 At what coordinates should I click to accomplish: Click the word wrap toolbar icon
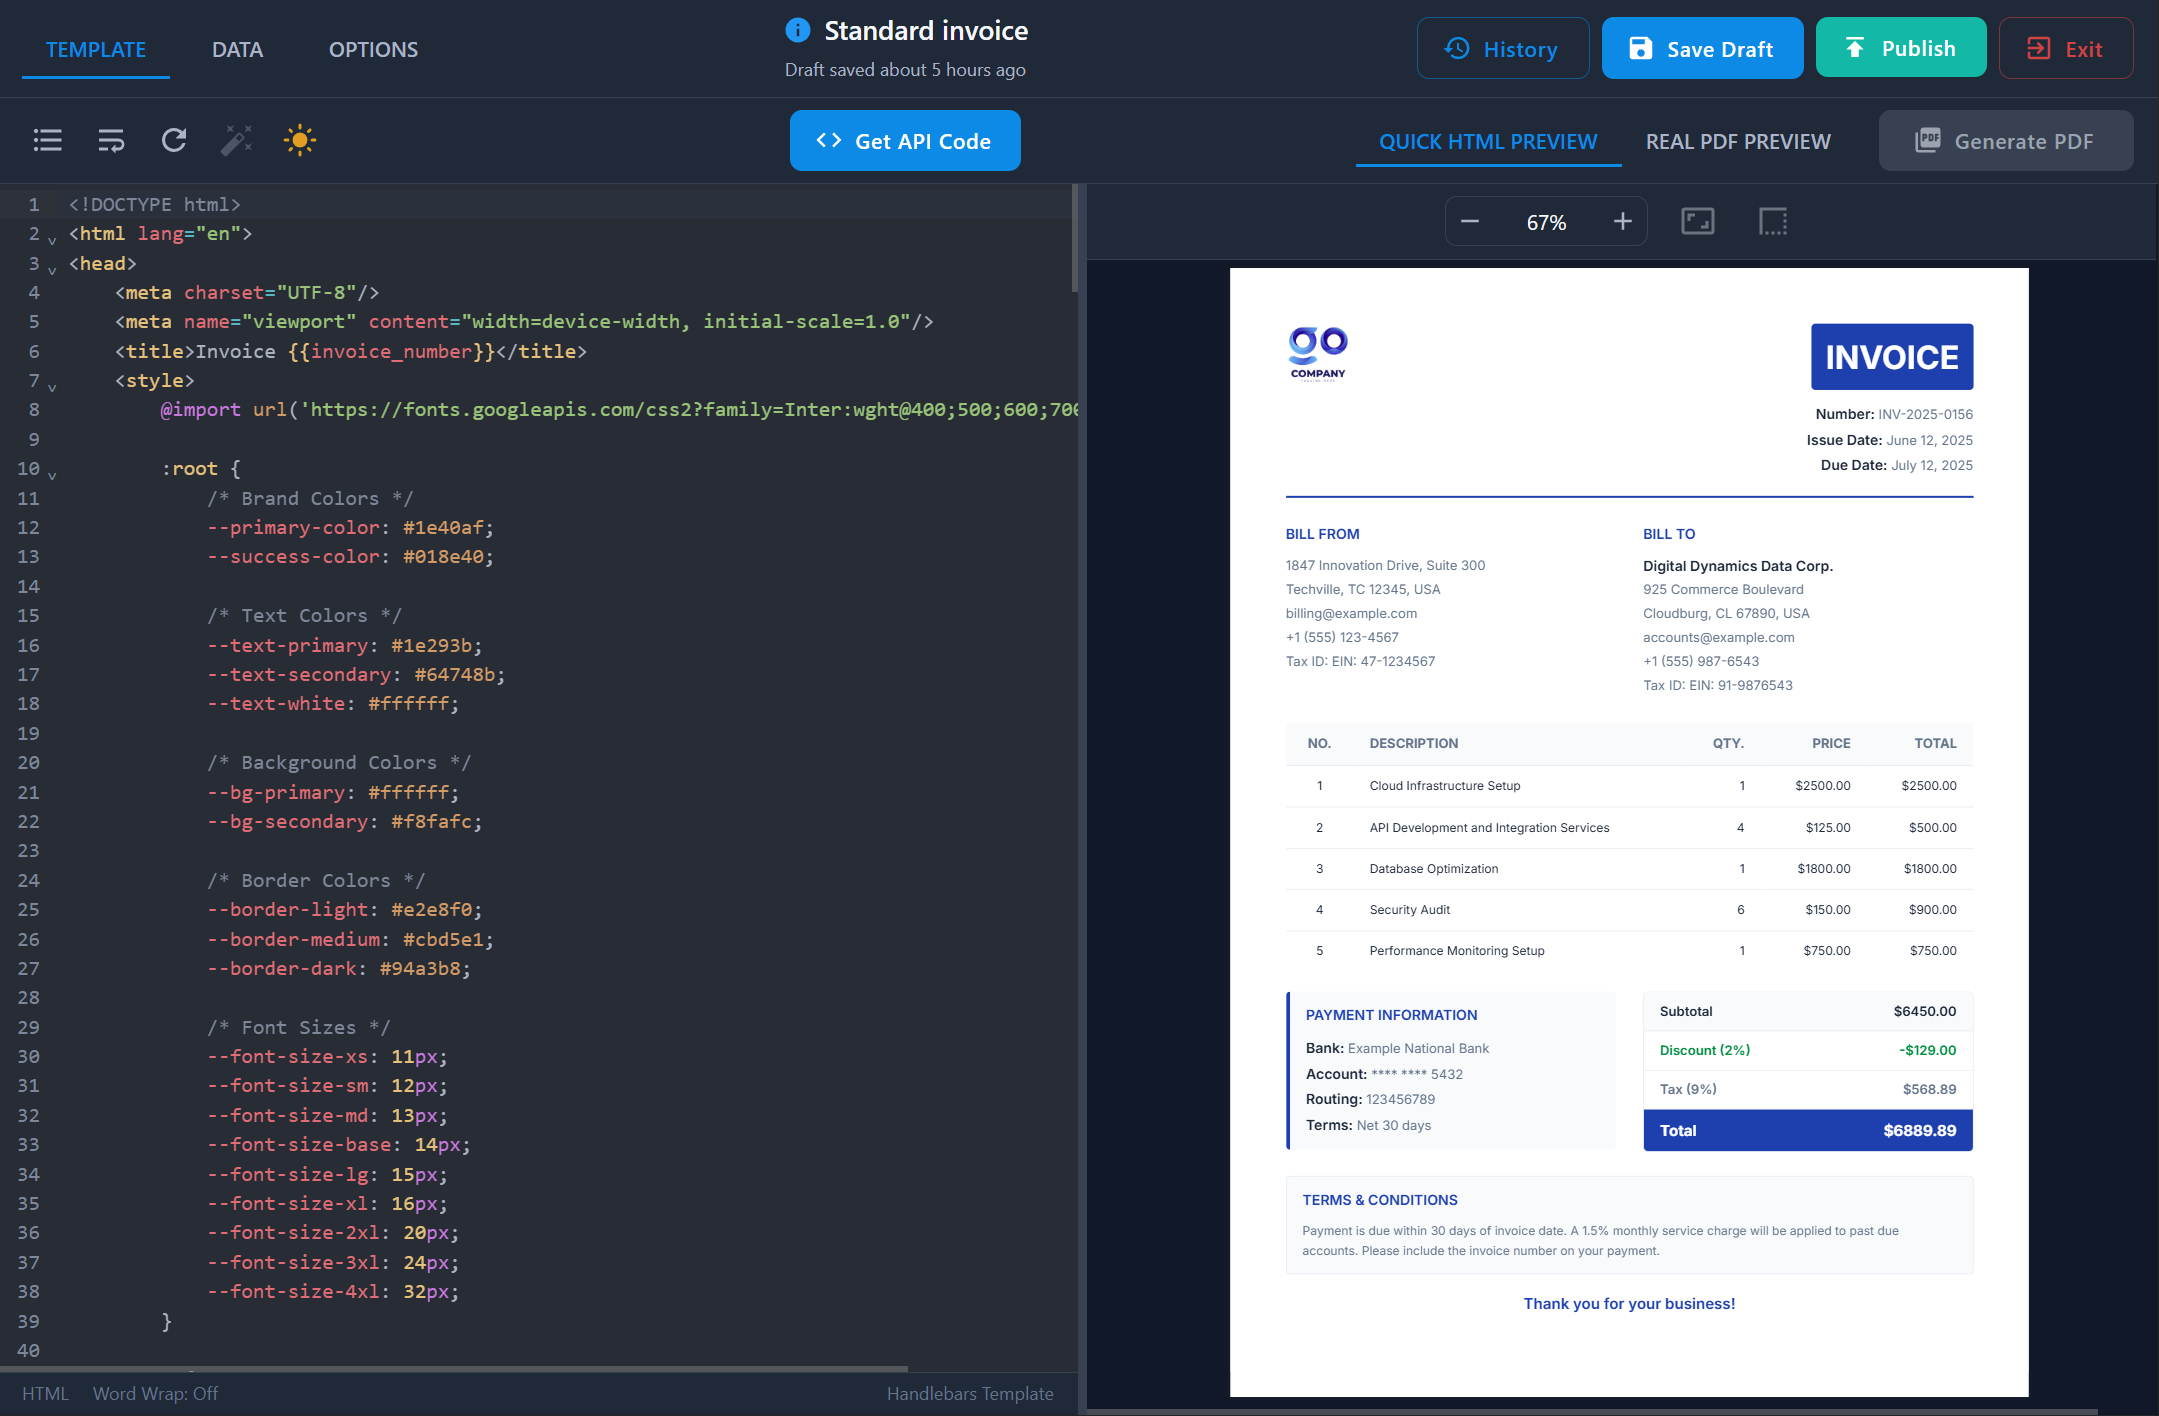point(111,140)
